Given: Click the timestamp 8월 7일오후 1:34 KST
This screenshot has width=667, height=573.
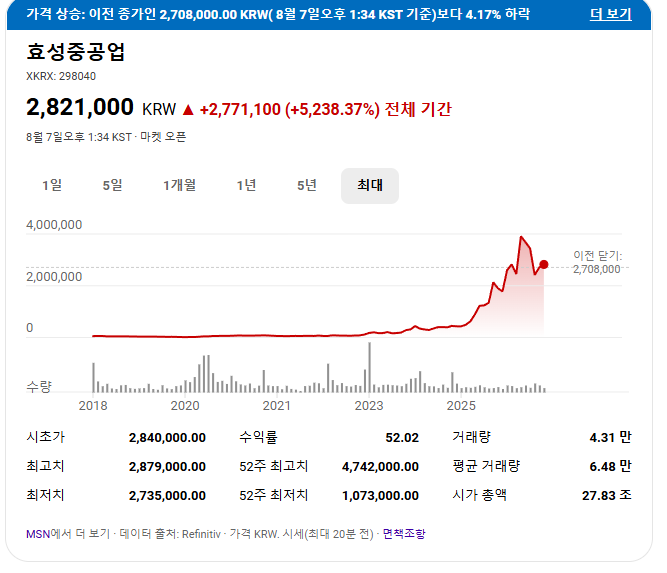Looking at the screenshot, I should point(79,137).
